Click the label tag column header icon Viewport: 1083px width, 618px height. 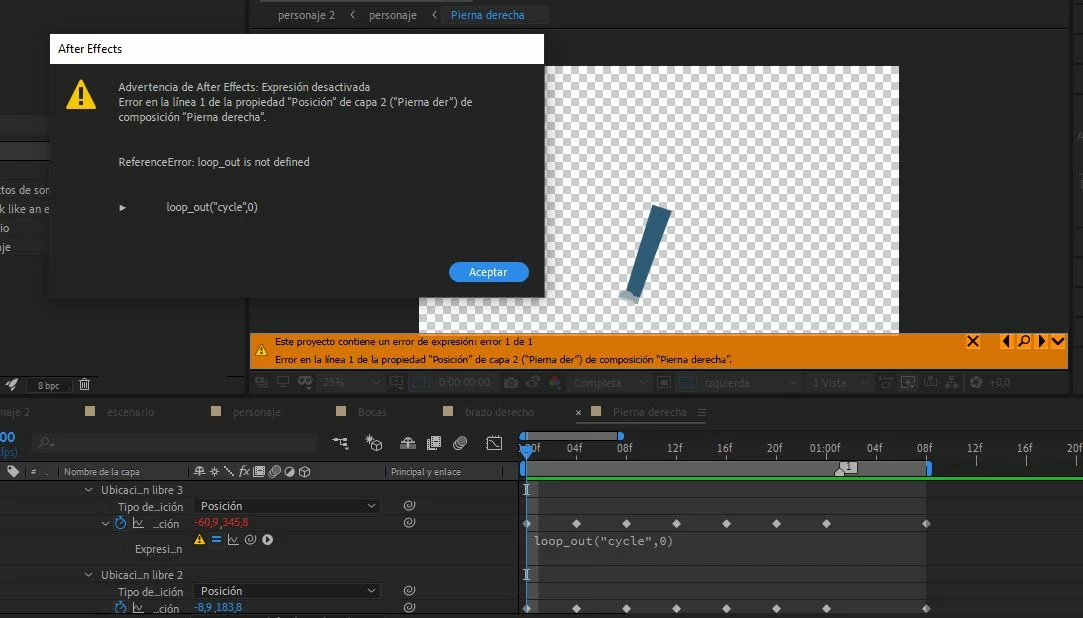(x=13, y=472)
